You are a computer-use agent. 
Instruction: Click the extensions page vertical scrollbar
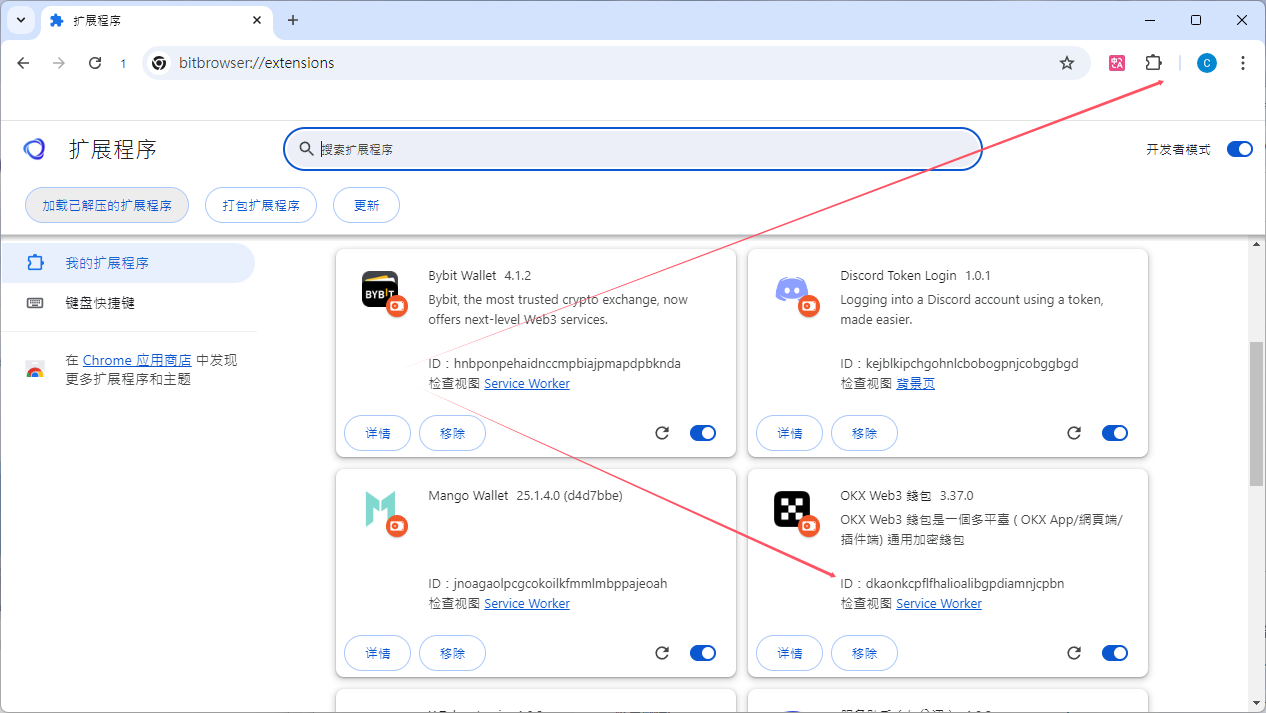tap(1257, 414)
